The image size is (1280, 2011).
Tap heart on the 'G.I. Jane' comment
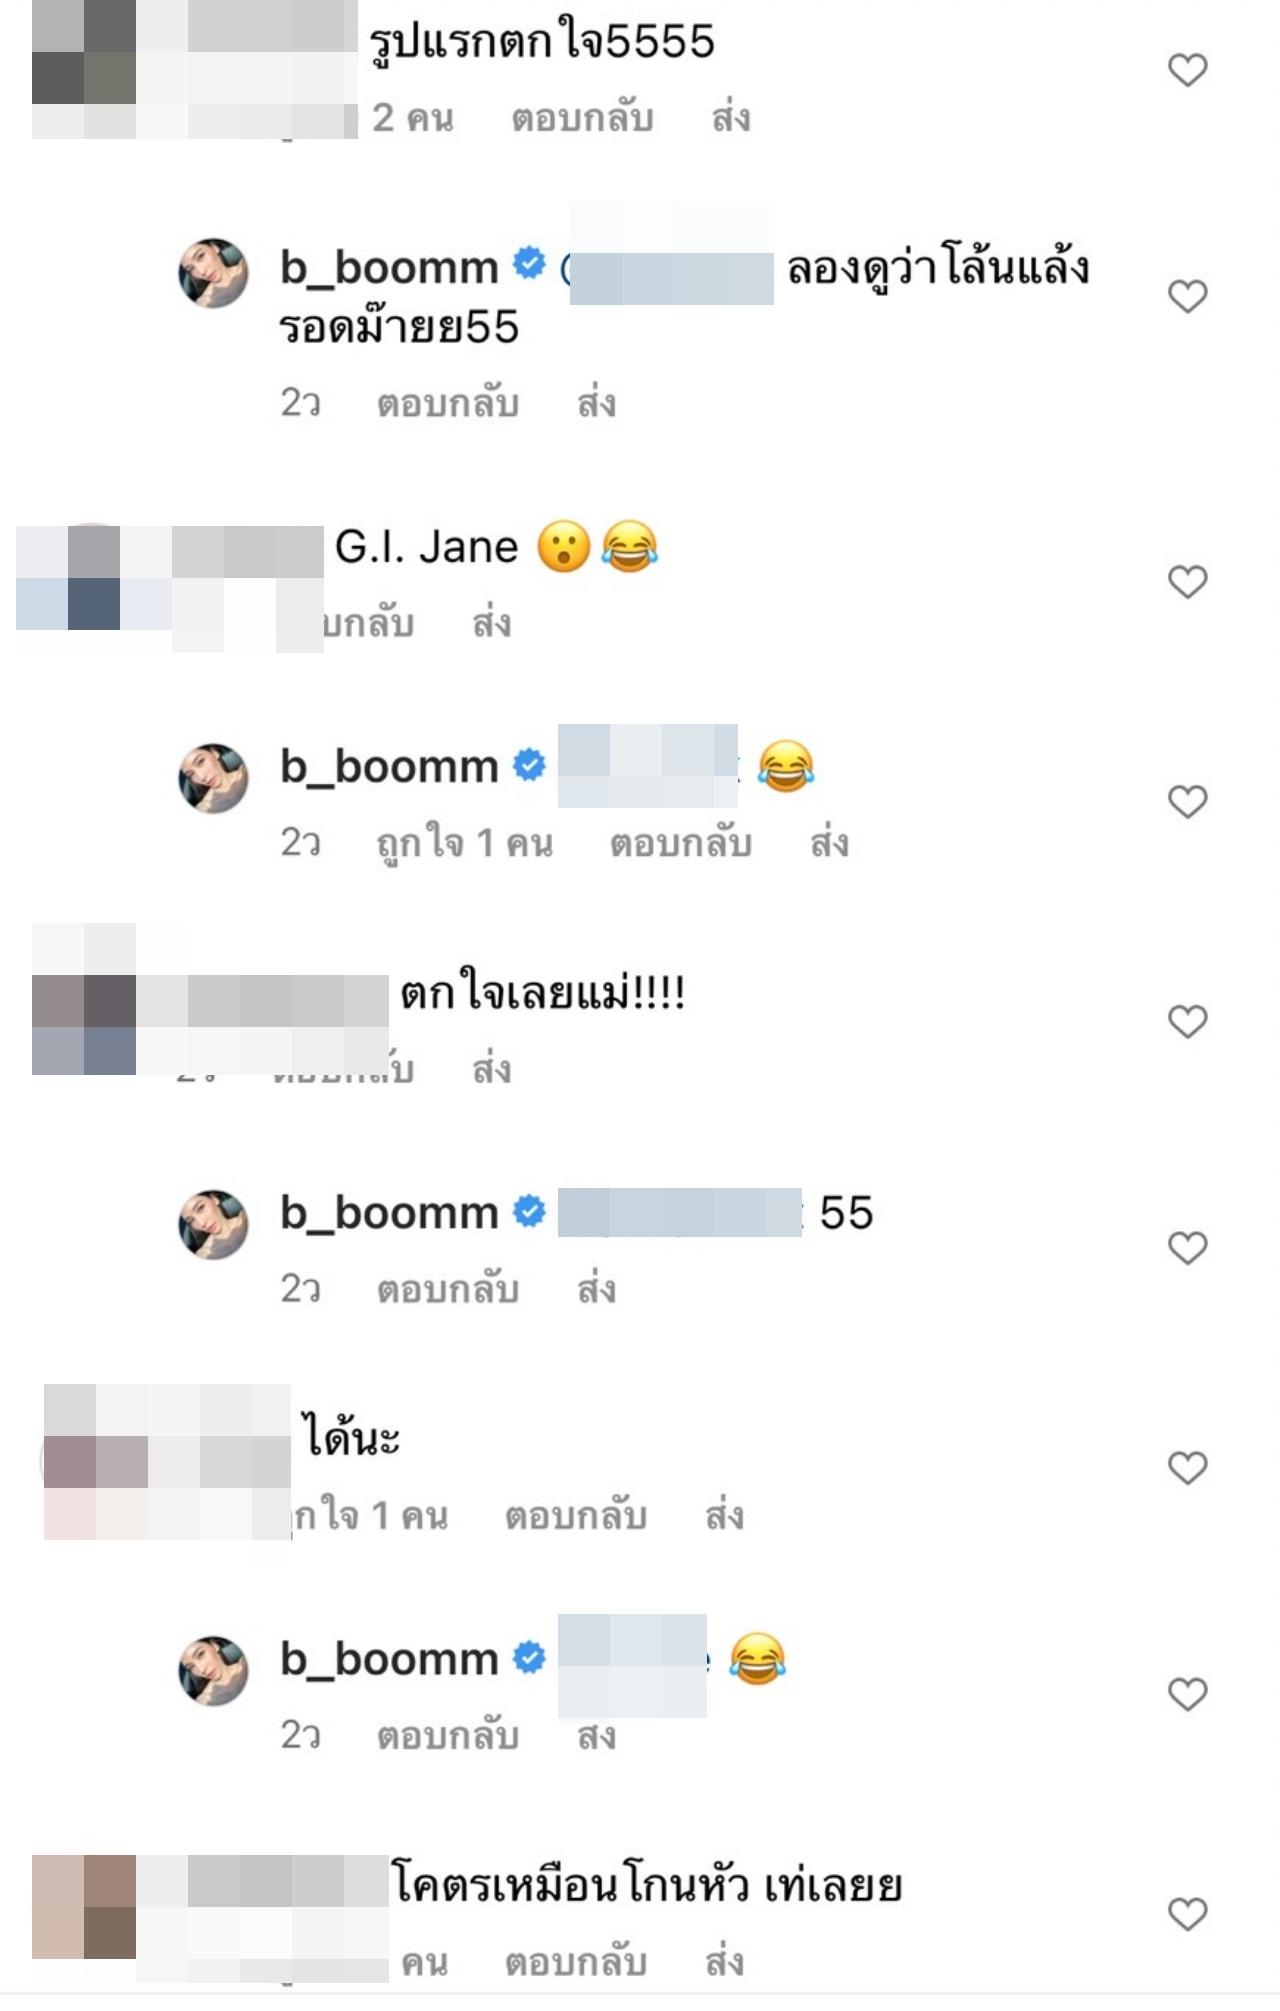click(x=1188, y=581)
